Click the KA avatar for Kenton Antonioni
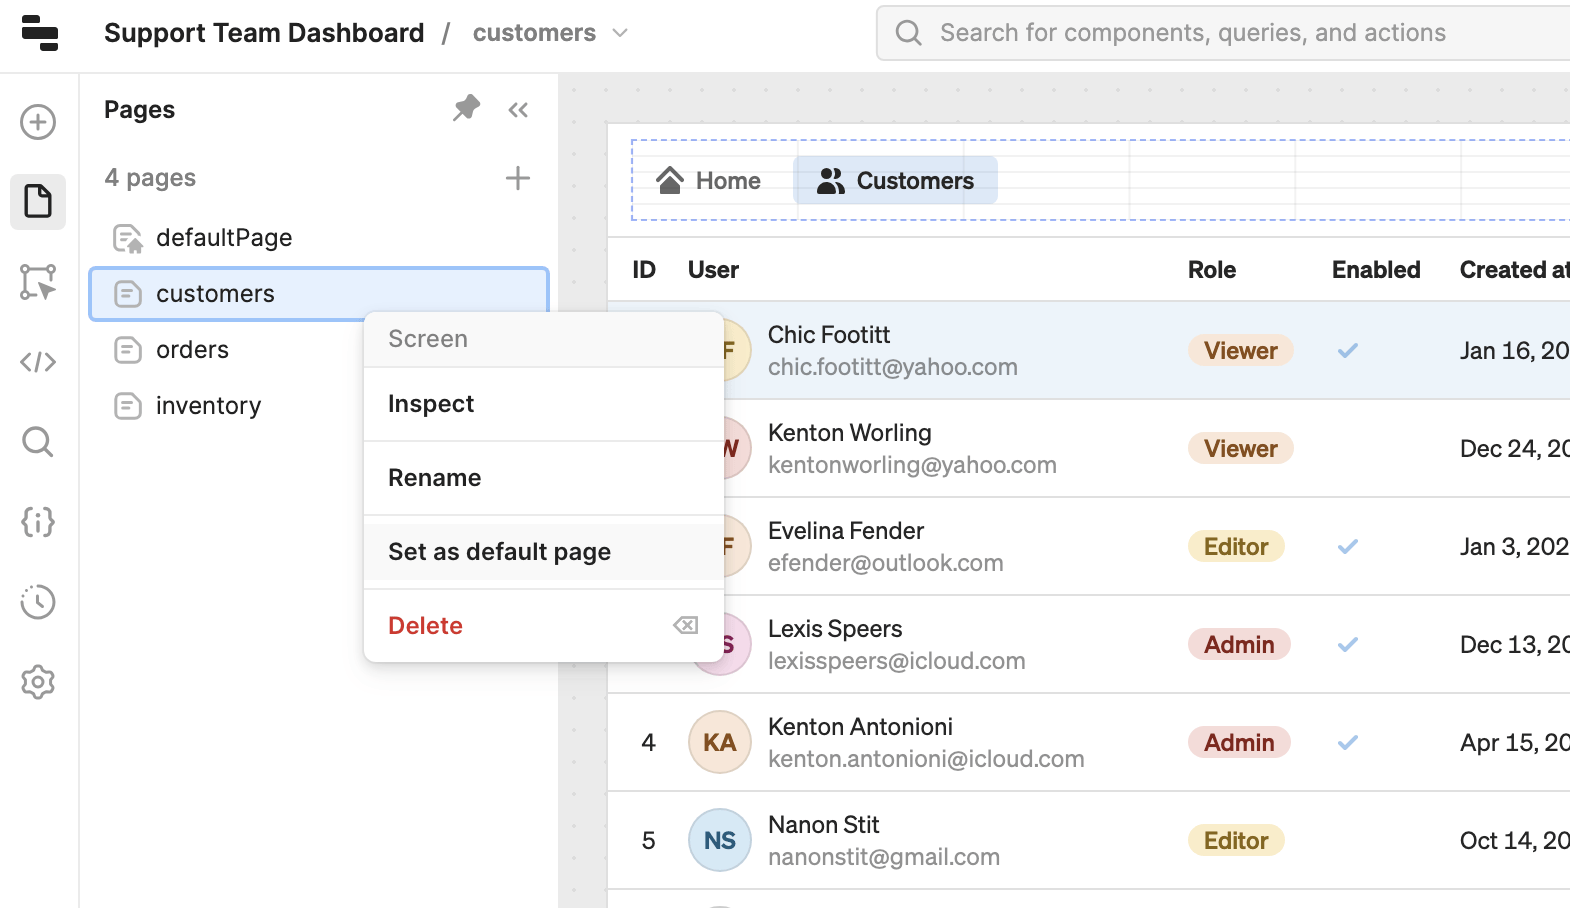Screen dimensions: 1570x908 pos(720,742)
